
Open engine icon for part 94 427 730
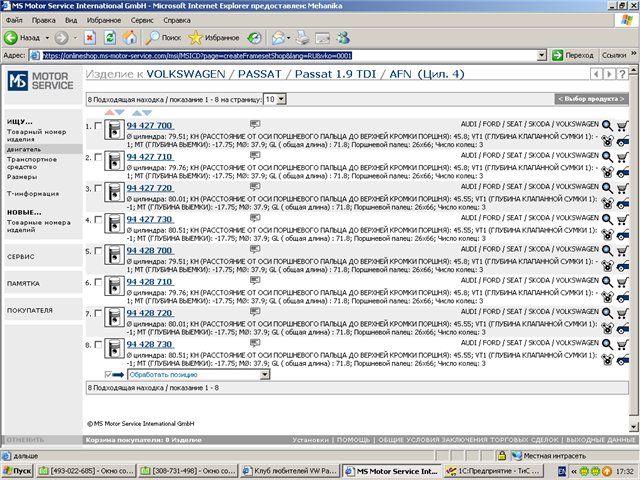point(607,235)
